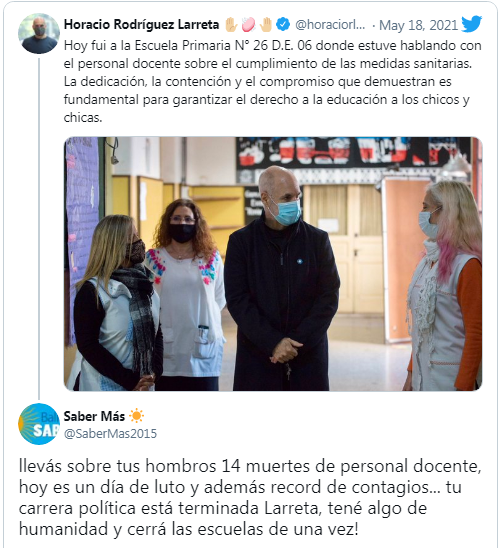Click the first raised hand emoji
The height and width of the screenshot is (548, 500).
(x=231, y=24)
